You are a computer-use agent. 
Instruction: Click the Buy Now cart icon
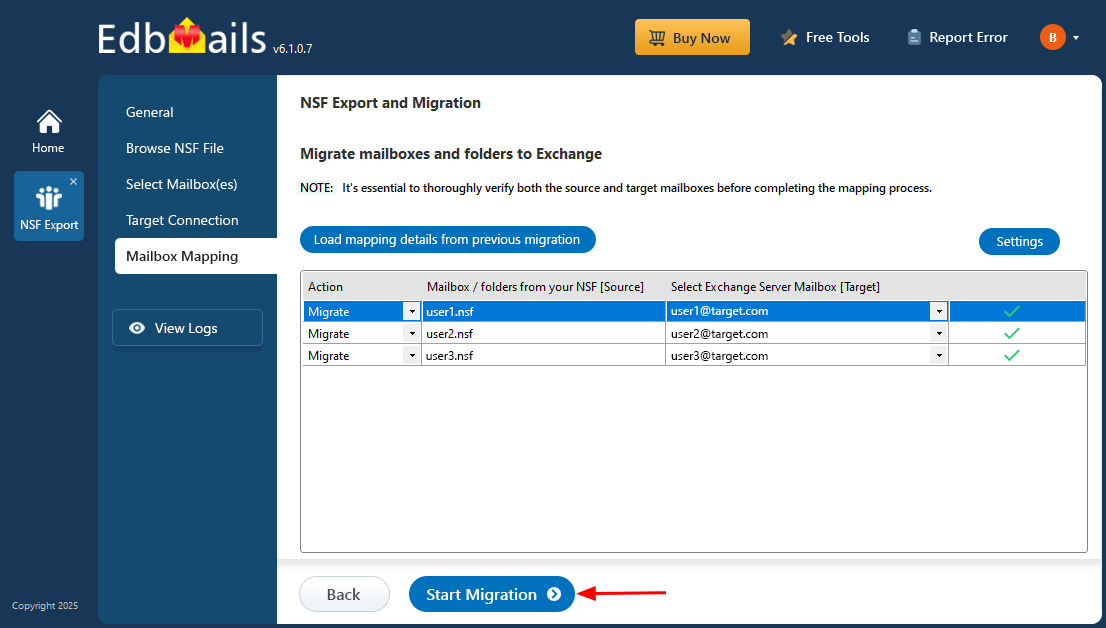[657, 38]
